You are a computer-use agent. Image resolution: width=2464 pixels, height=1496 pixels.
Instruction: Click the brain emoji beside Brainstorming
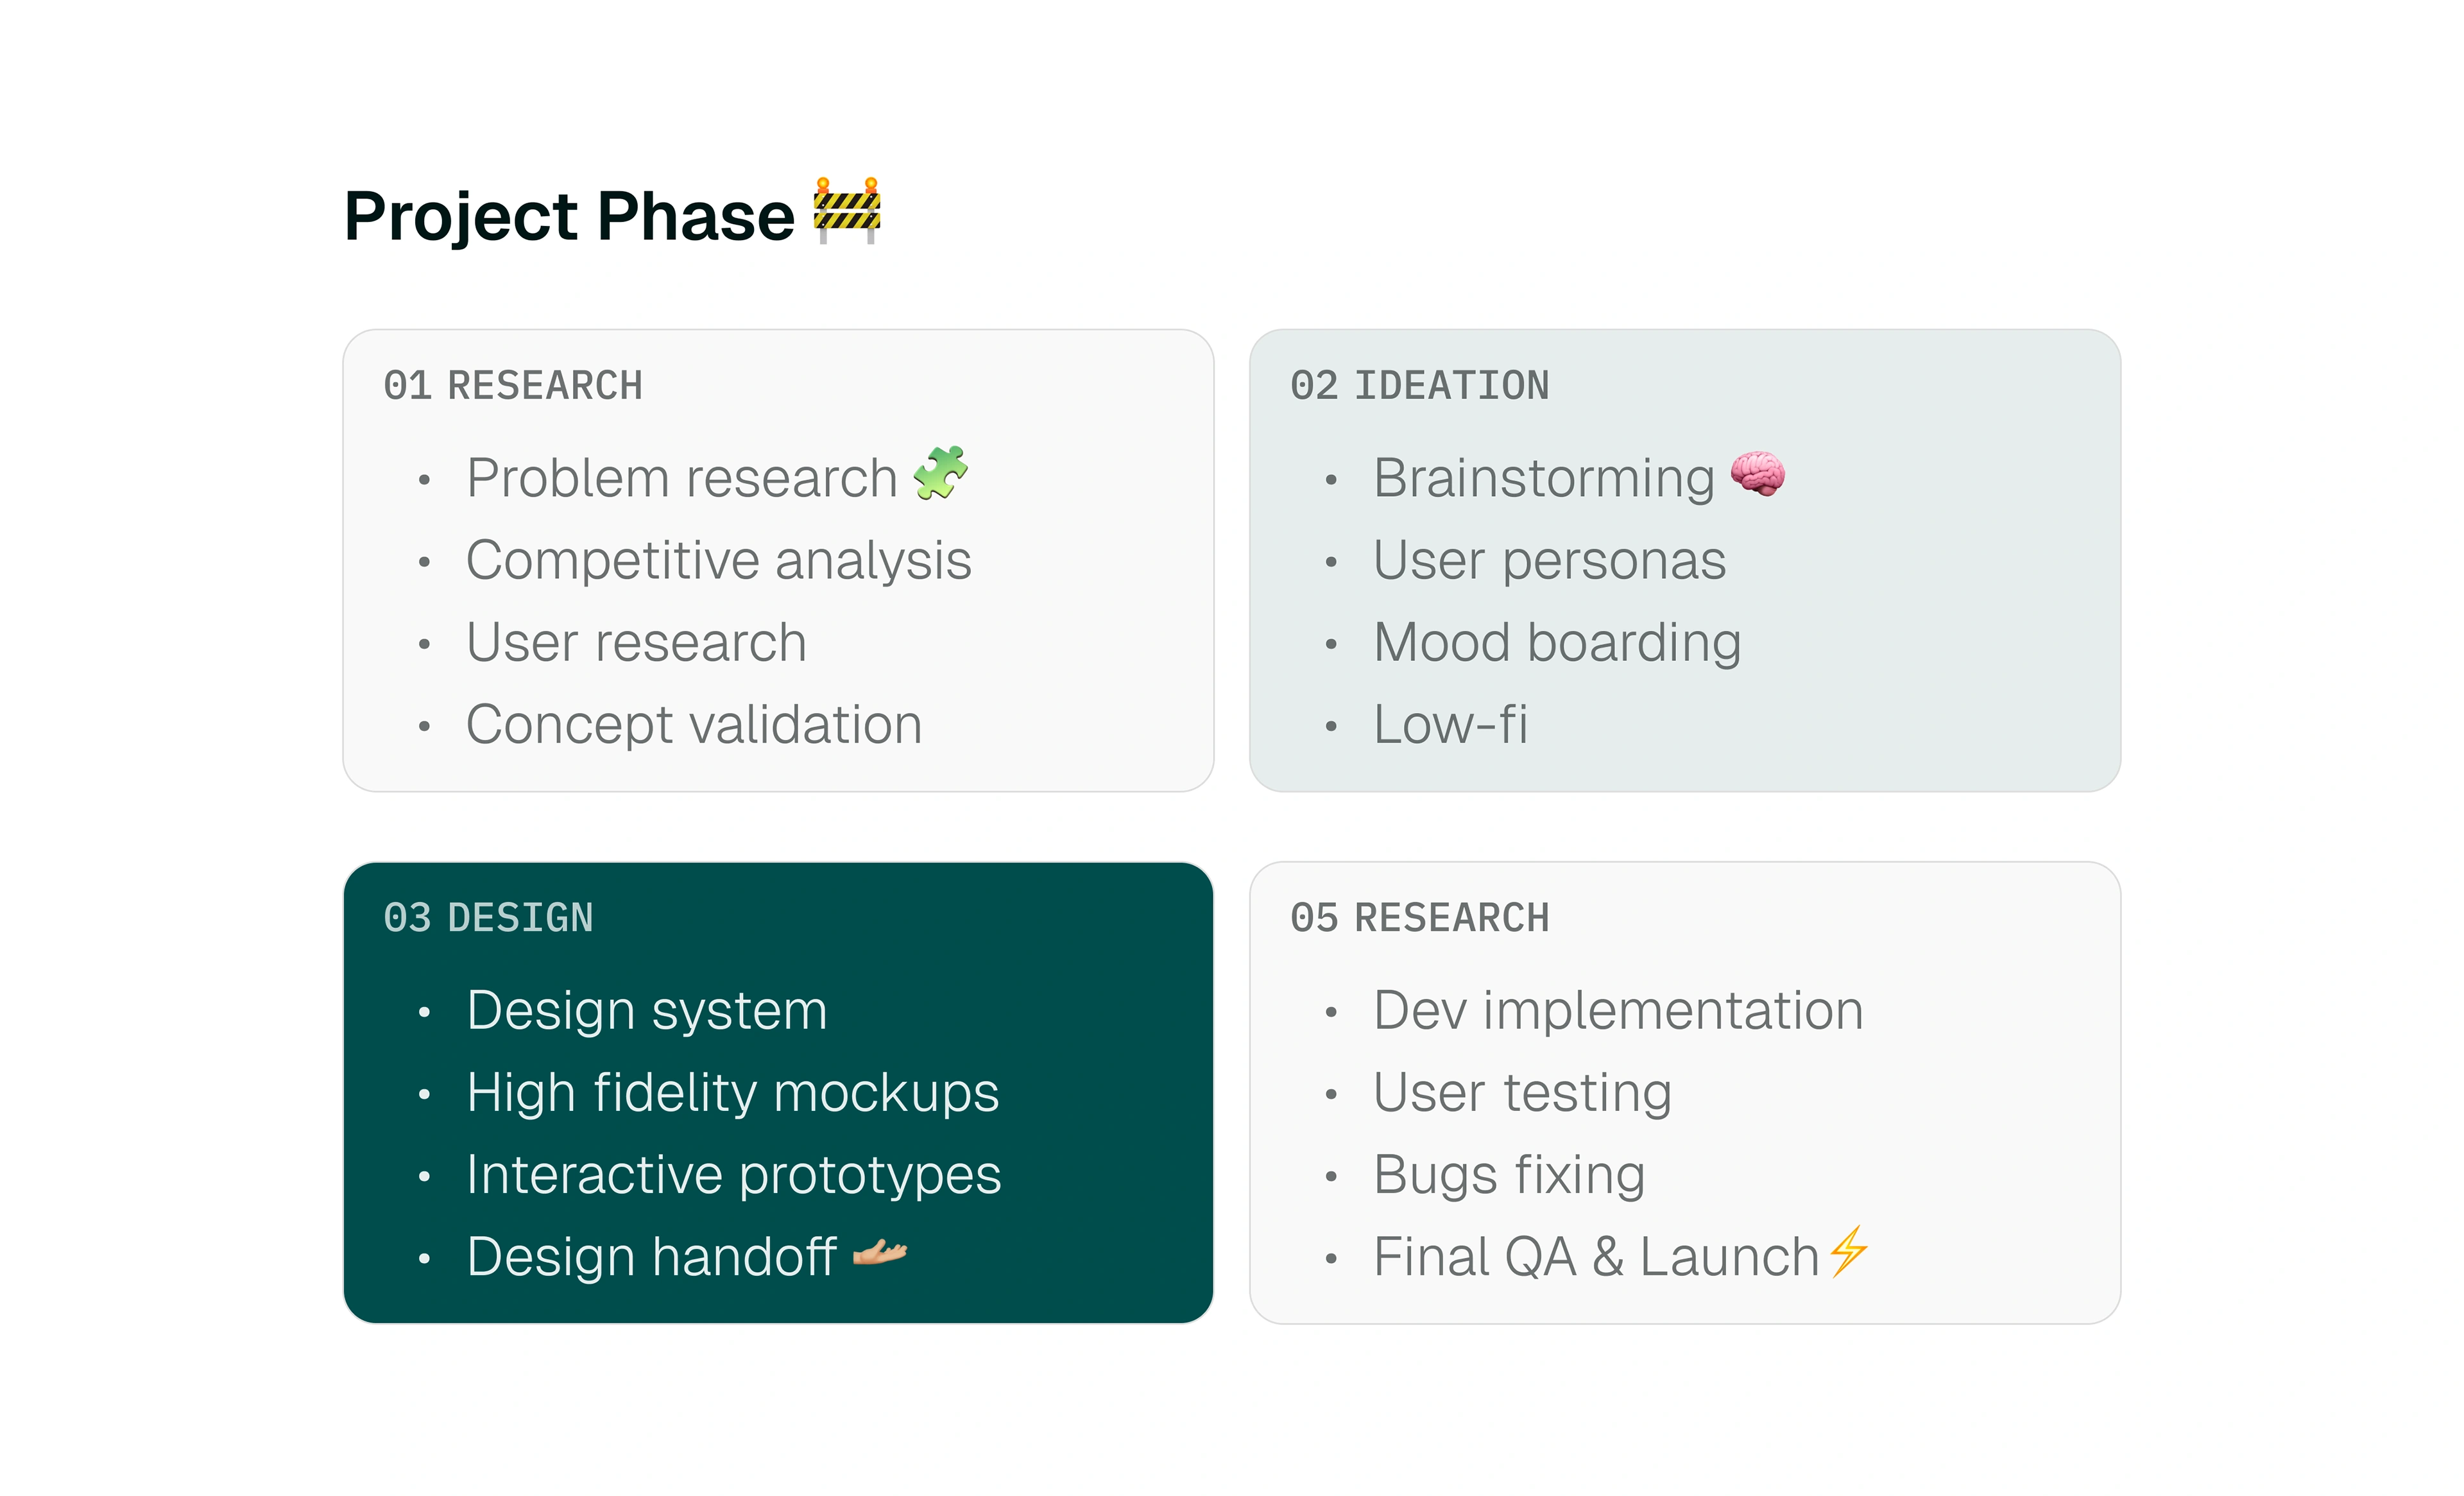pos(1757,474)
